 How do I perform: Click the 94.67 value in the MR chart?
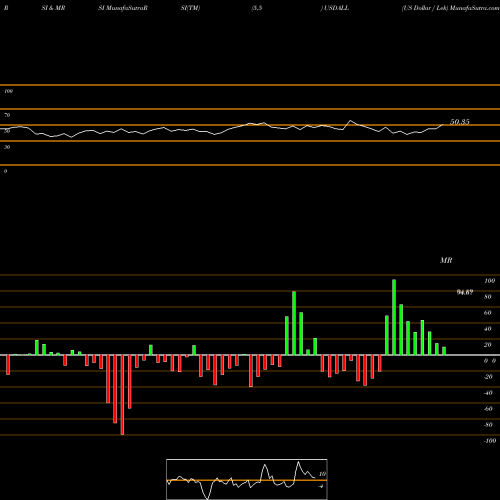click(465, 292)
